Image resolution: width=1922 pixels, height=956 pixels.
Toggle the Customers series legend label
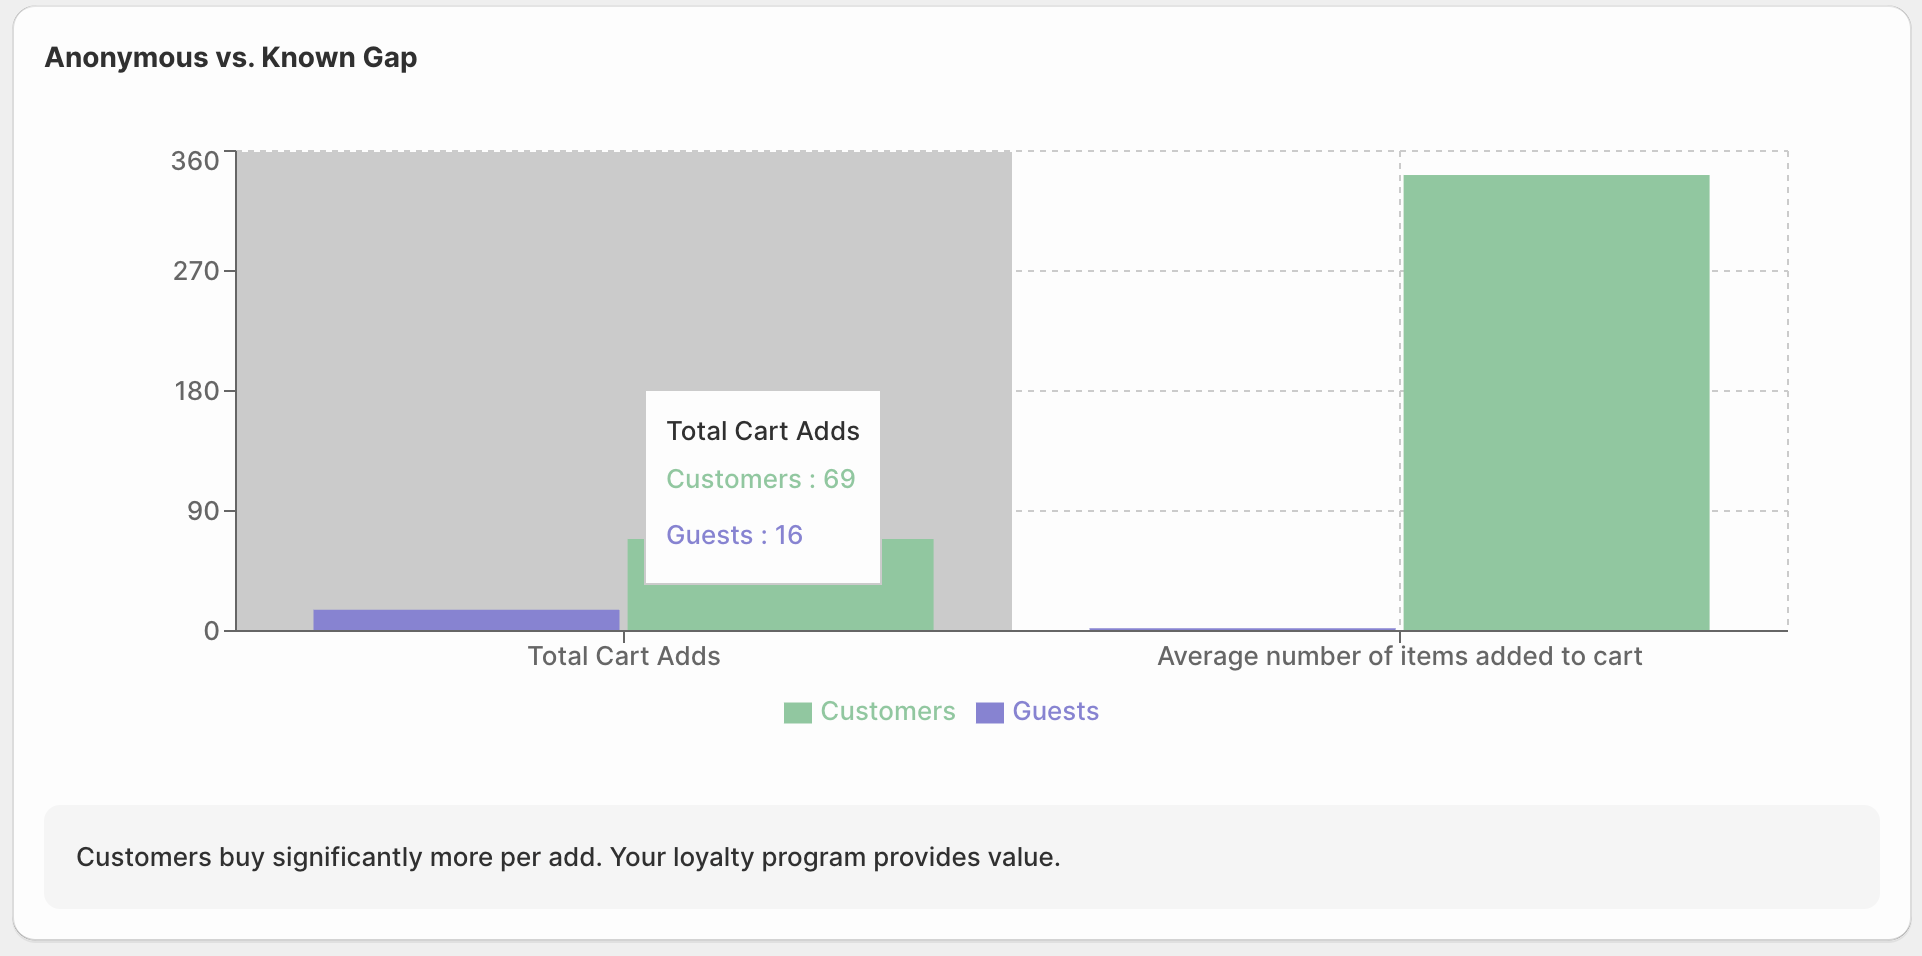tap(887, 711)
